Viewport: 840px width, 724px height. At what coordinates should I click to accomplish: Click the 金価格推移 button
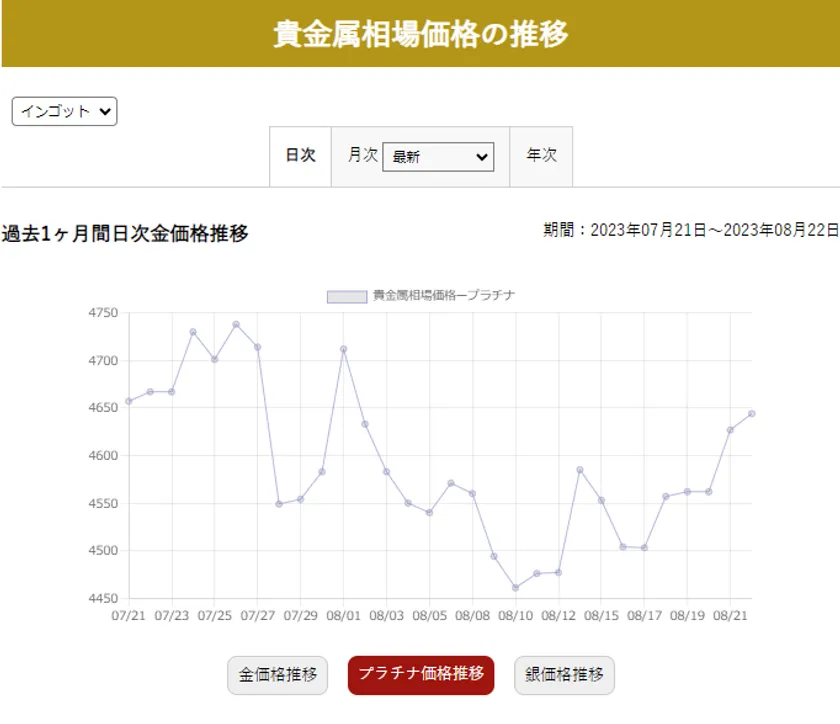coord(278,674)
